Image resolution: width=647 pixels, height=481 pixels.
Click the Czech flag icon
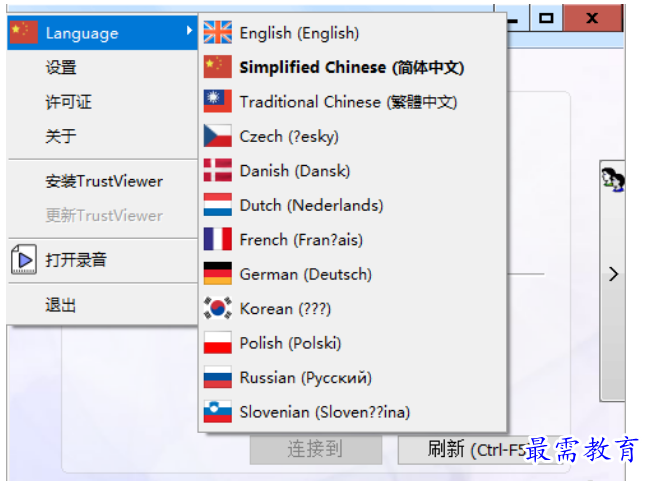click(217, 136)
